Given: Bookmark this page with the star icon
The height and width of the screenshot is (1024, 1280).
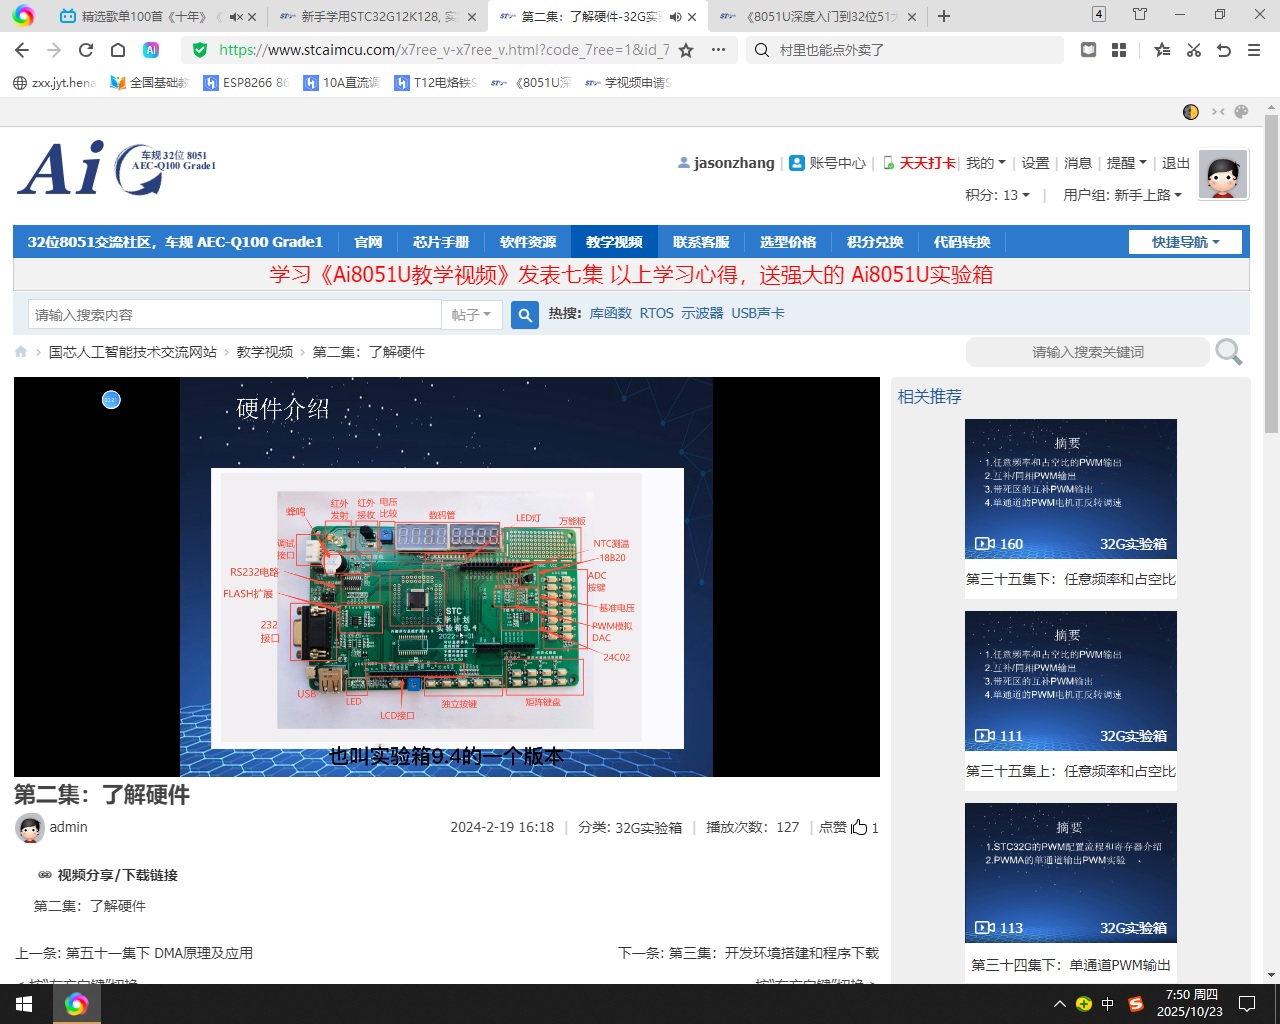Looking at the screenshot, I should pos(686,50).
